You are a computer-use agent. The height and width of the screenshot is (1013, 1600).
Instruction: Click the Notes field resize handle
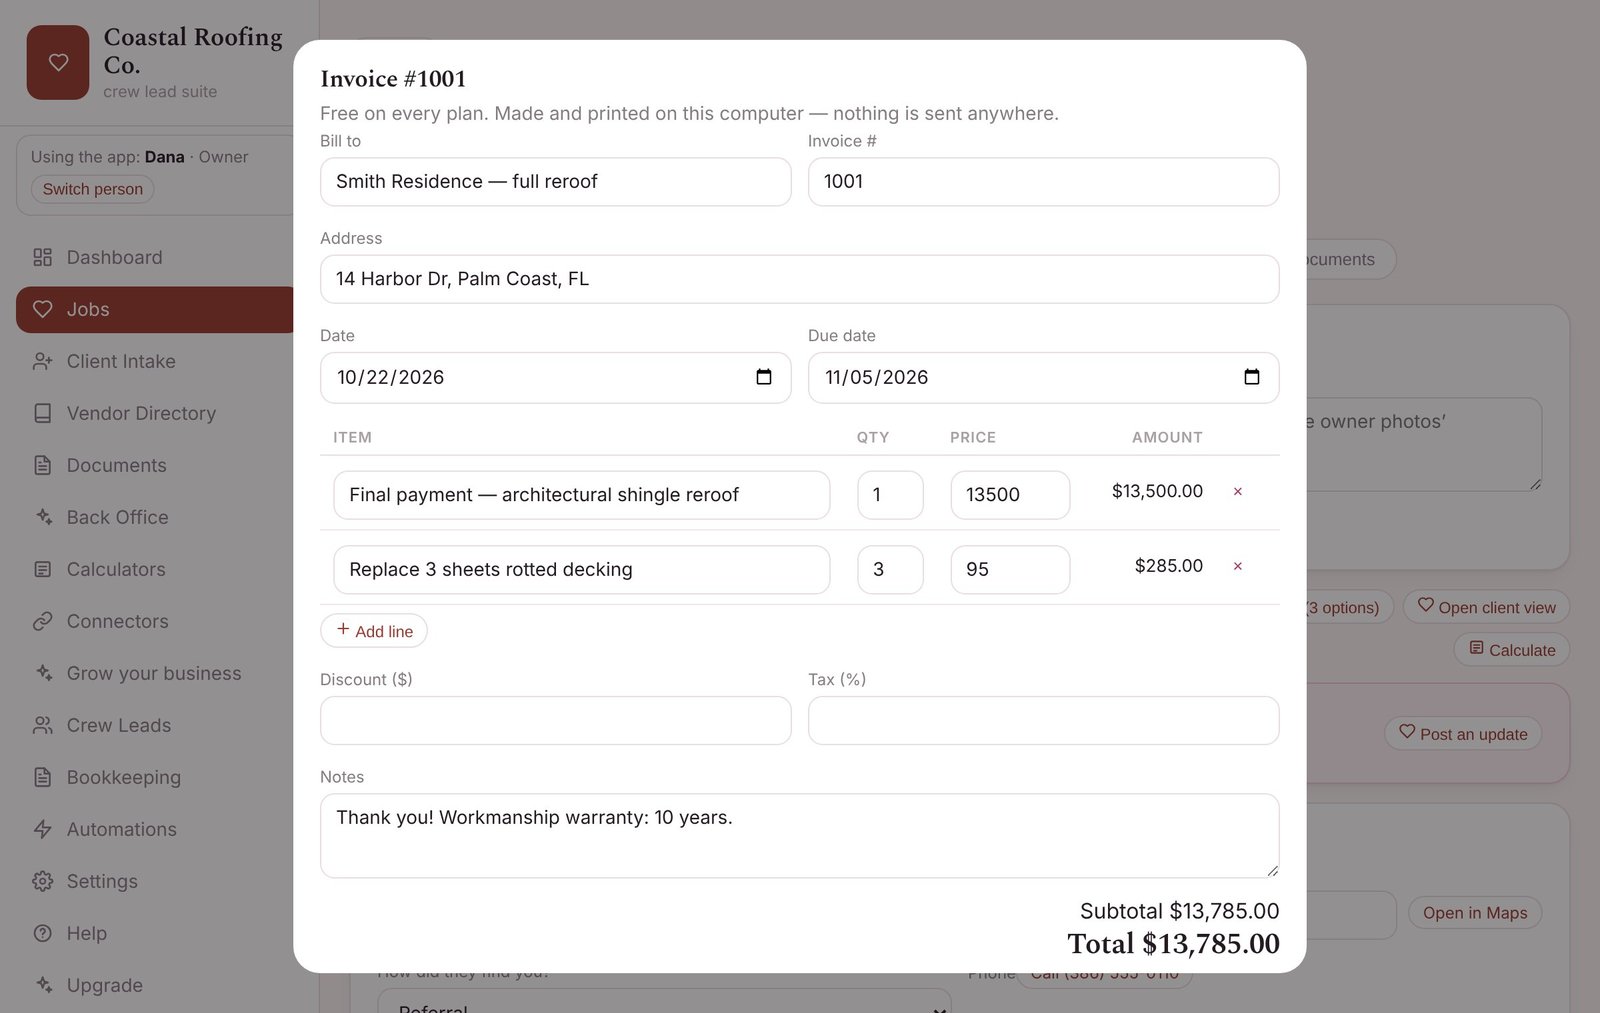tap(1272, 870)
